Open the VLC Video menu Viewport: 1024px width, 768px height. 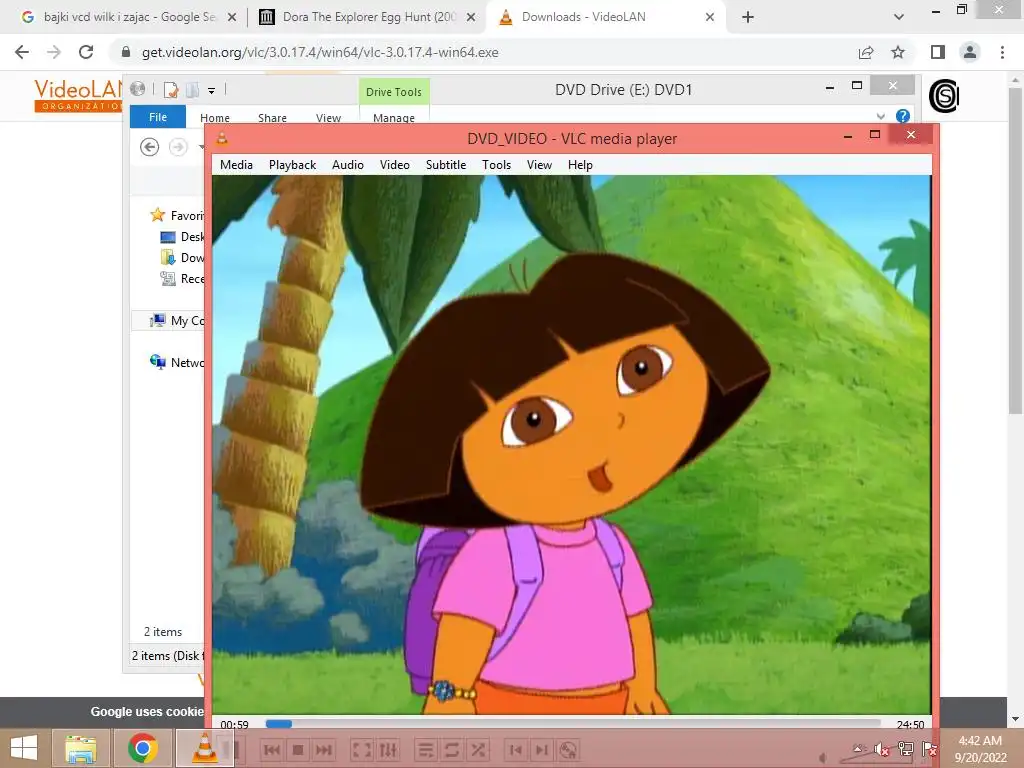click(394, 165)
